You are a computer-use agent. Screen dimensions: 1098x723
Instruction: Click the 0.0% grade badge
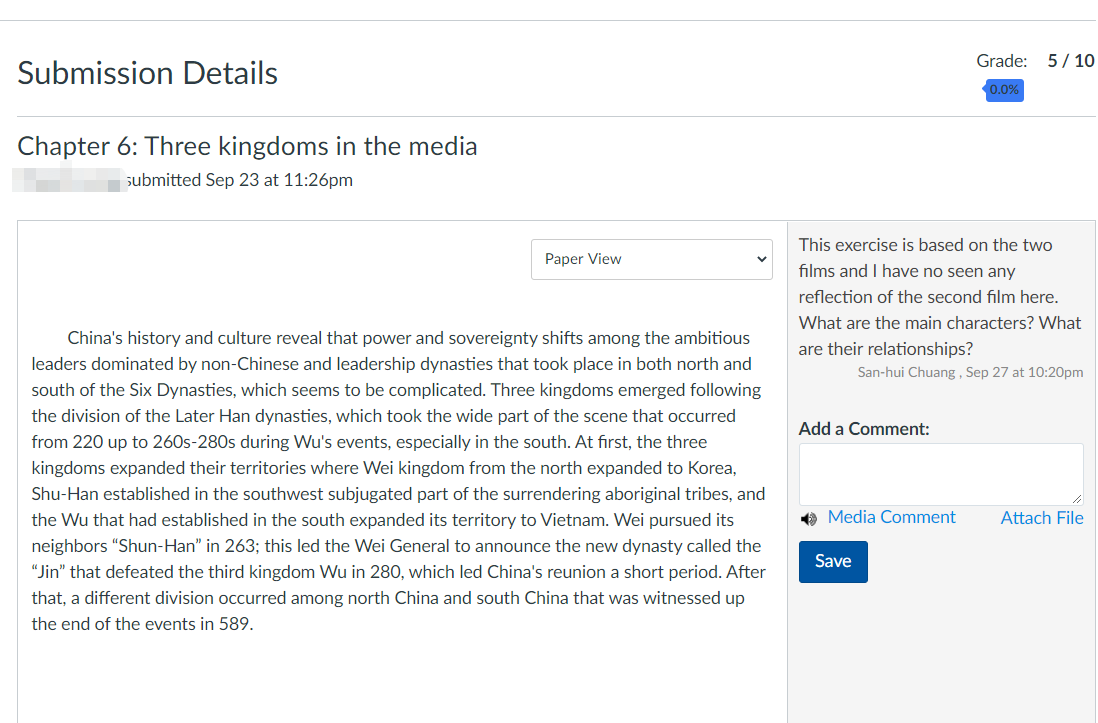pyautogui.click(x=1003, y=90)
